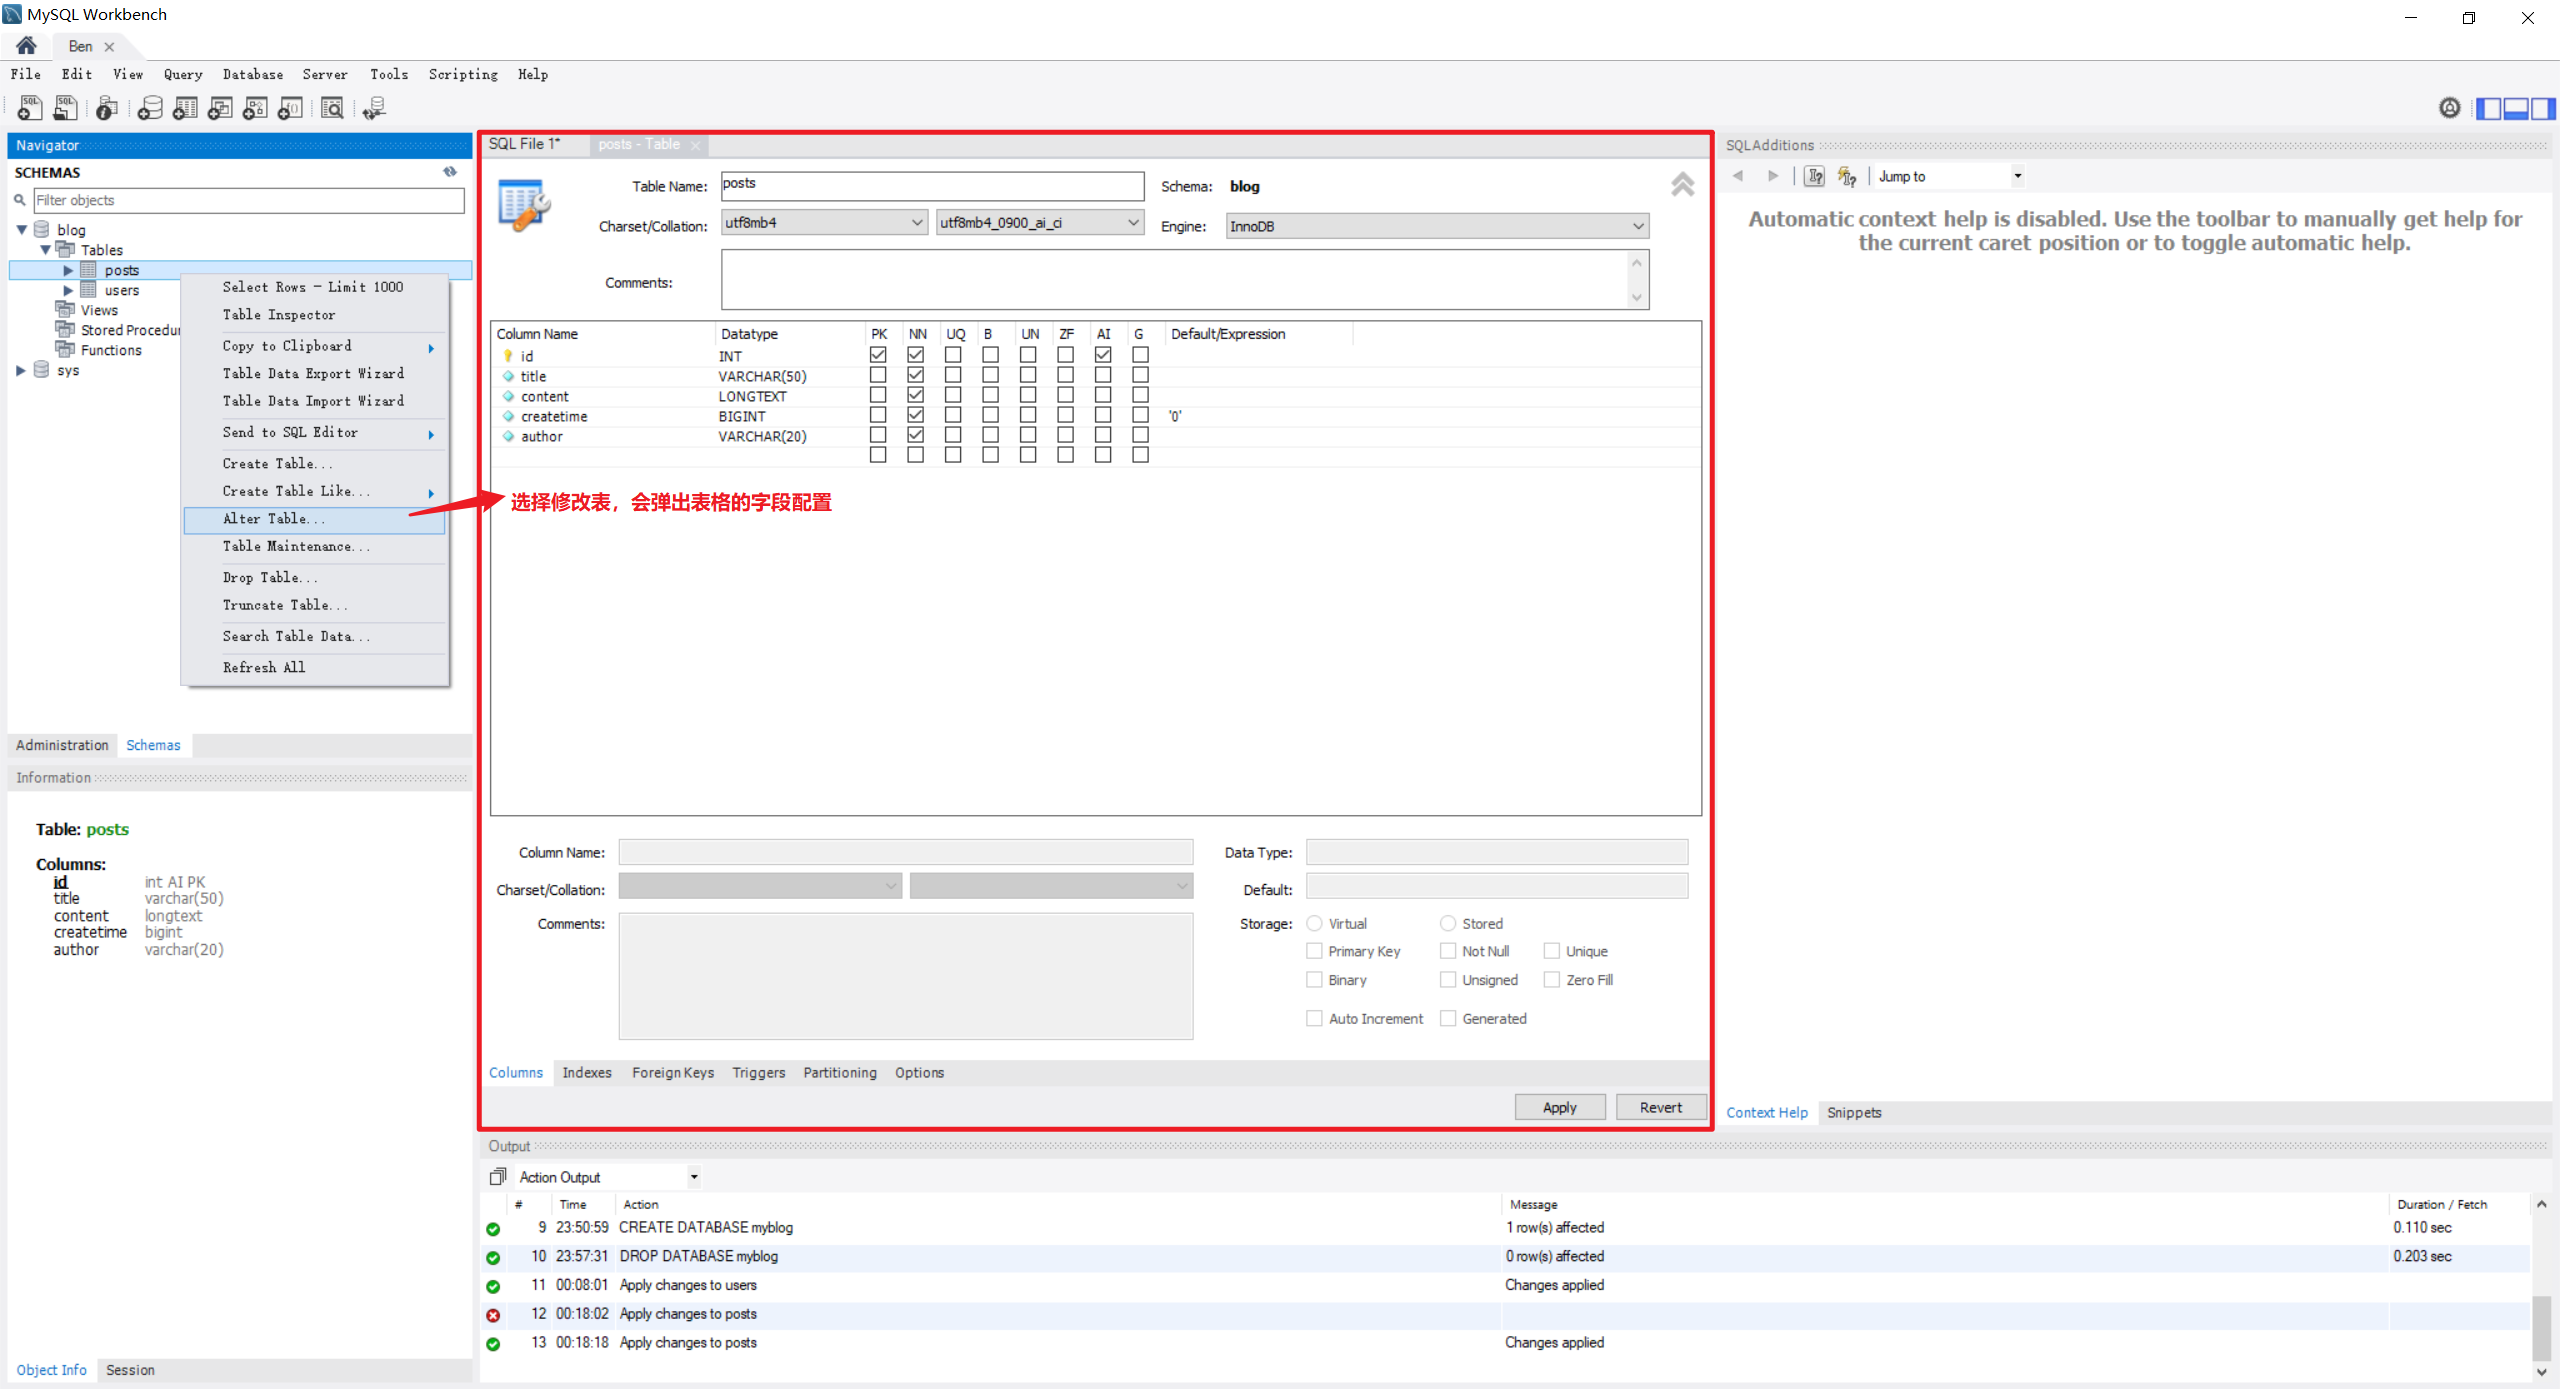Click the create new table toolbar icon
The image size is (2560, 1389).
point(185,108)
